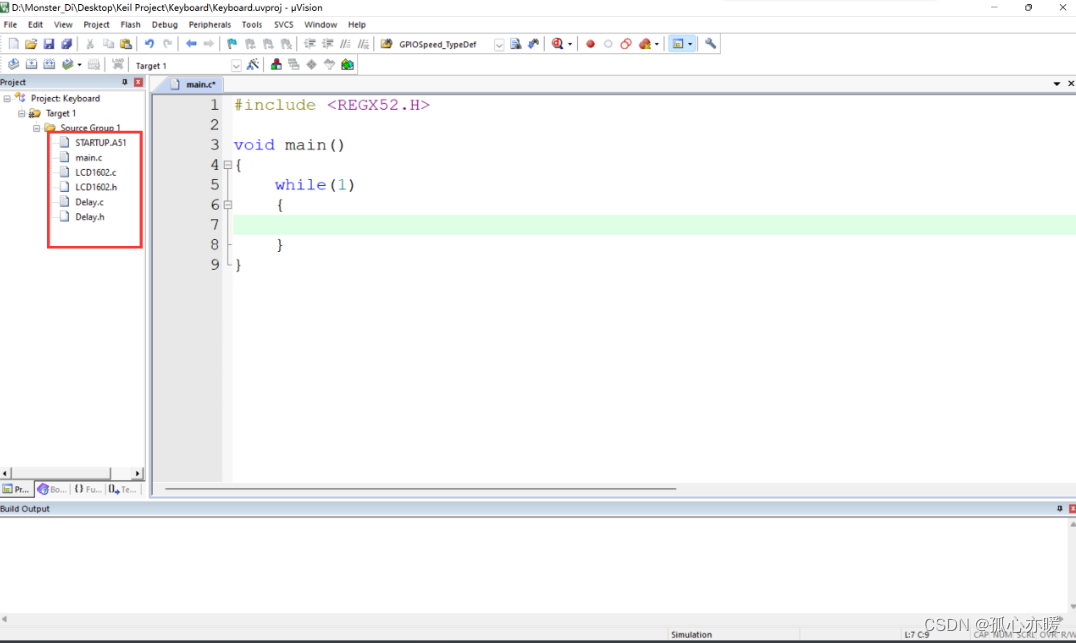
Task: Open the GPIOSpeed_TypeDef search dropdown
Action: tap(499, 45)
